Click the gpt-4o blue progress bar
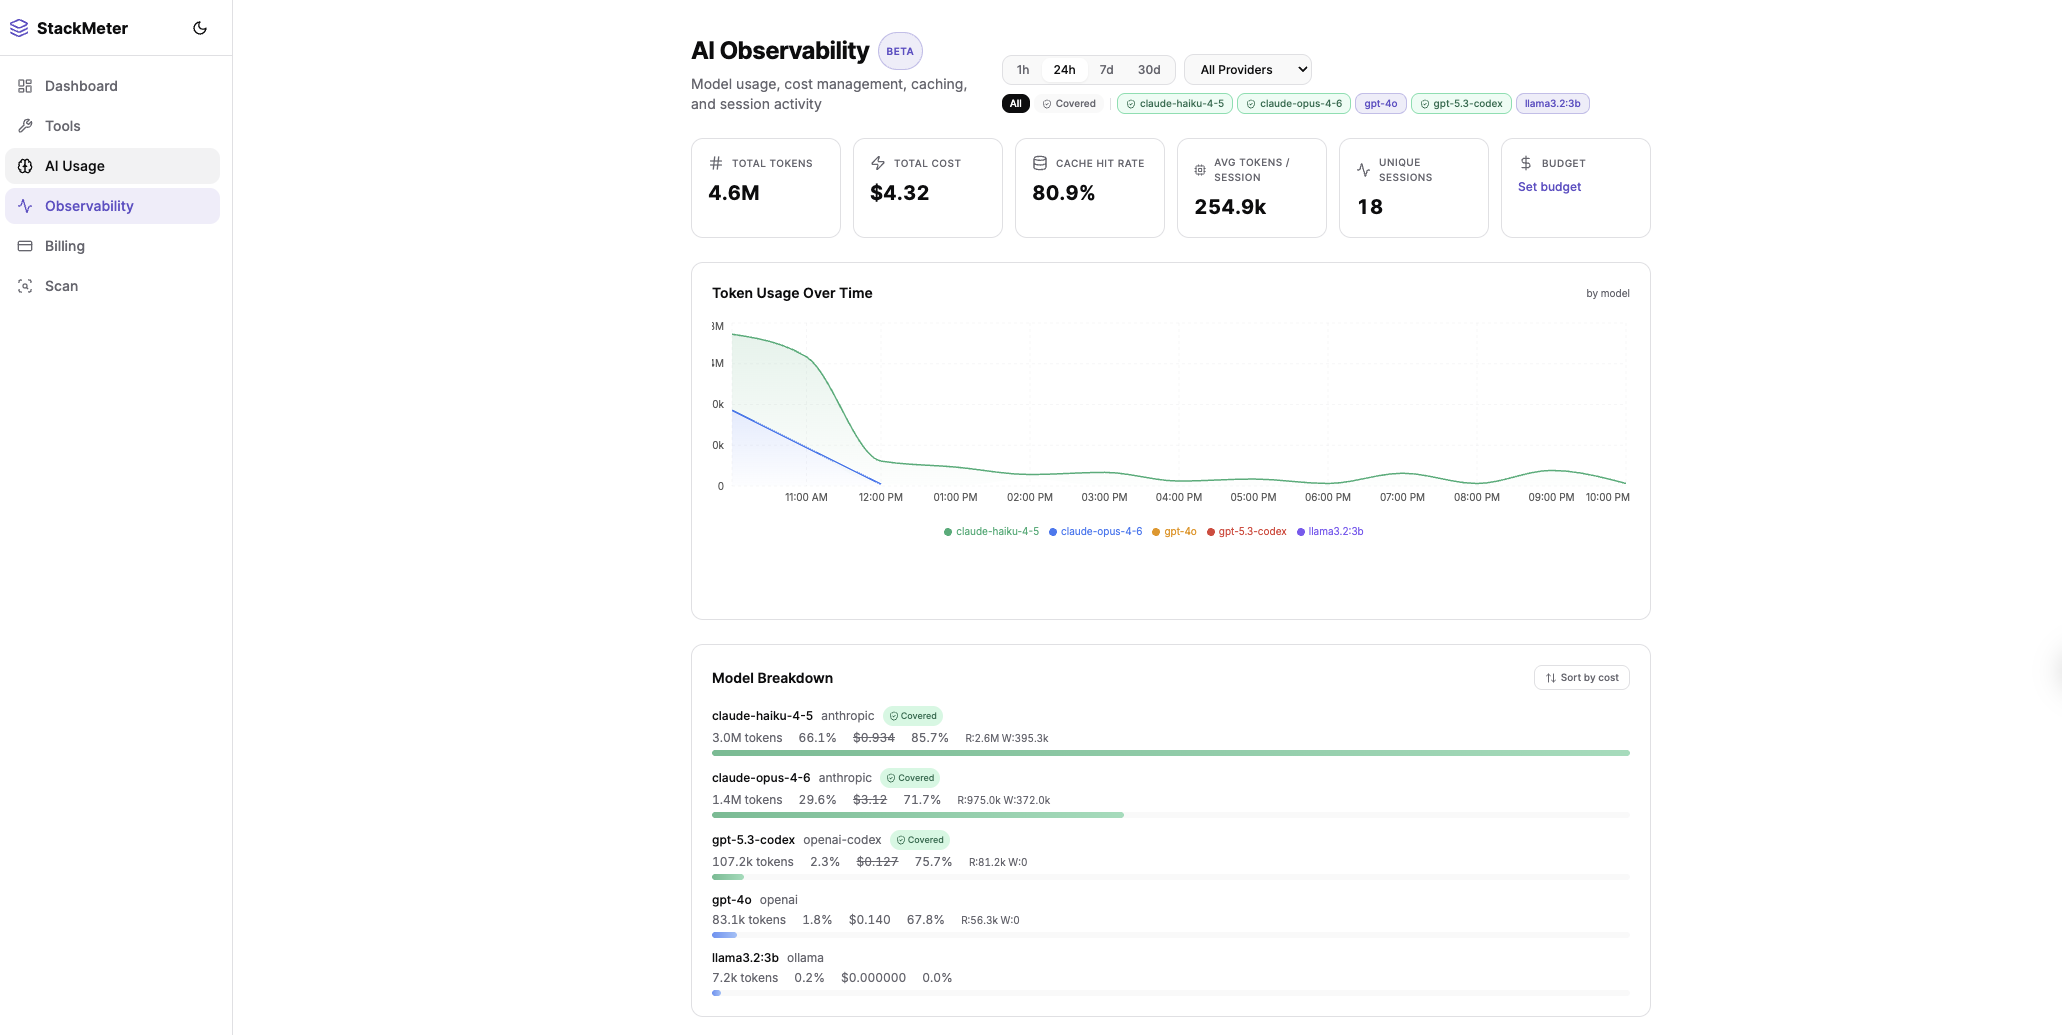The width and height of the screenshot is (2062, 1035). 724,935
